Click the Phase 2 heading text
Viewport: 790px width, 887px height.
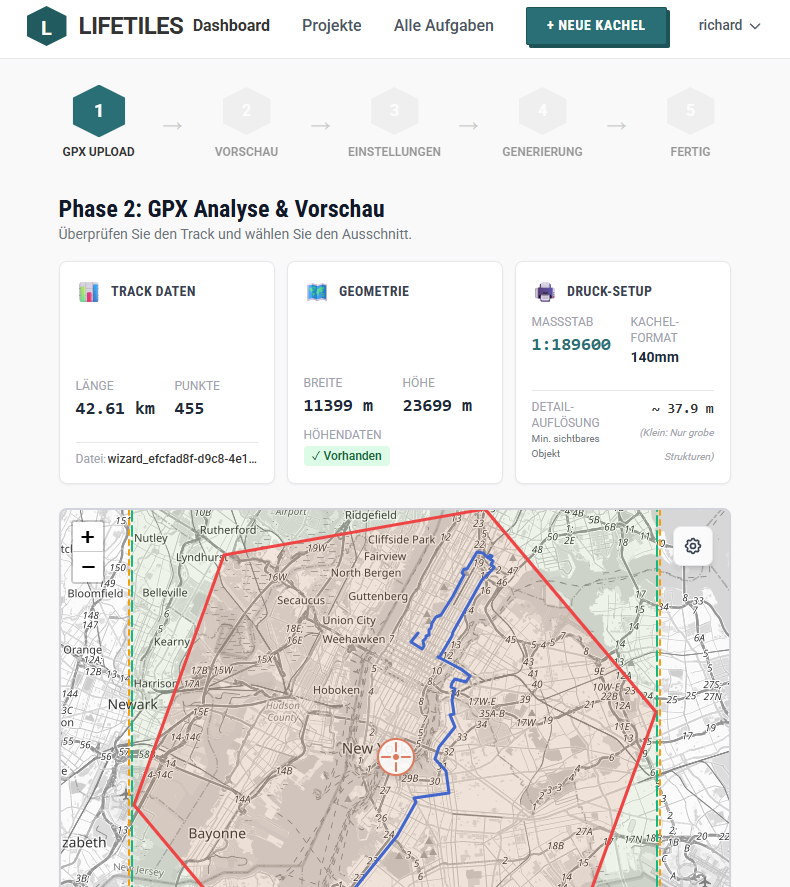222,209
